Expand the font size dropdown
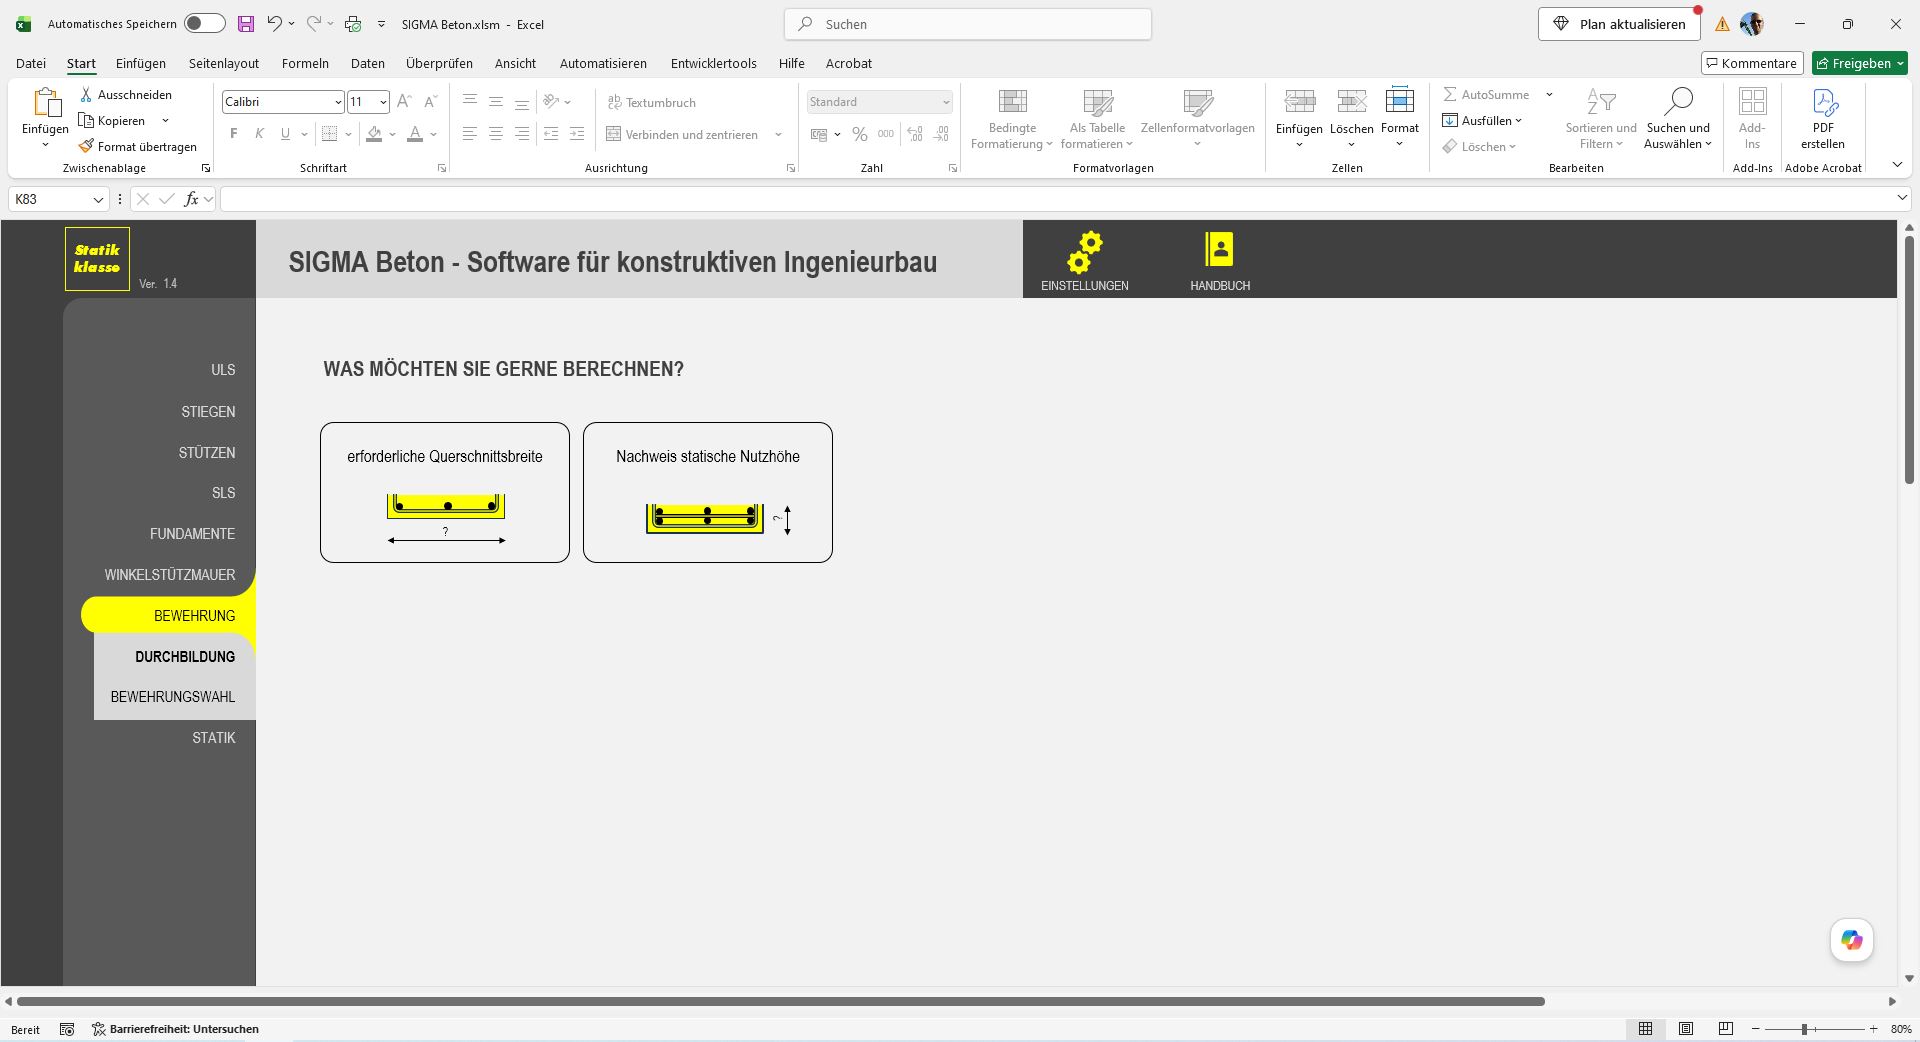Screen dimensions: 1920x1042 [x=383, y=102]
